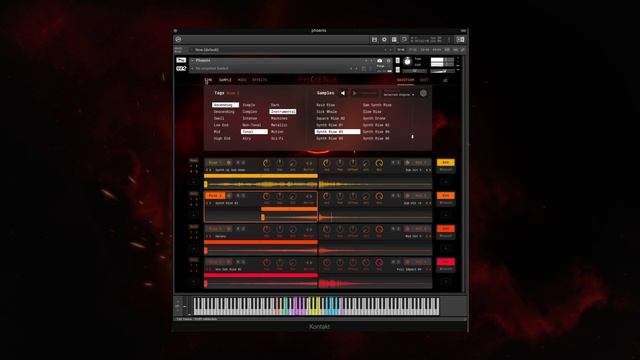
Task: Click the plus icon right of the first waveform
Action: (x=446, y=182)
